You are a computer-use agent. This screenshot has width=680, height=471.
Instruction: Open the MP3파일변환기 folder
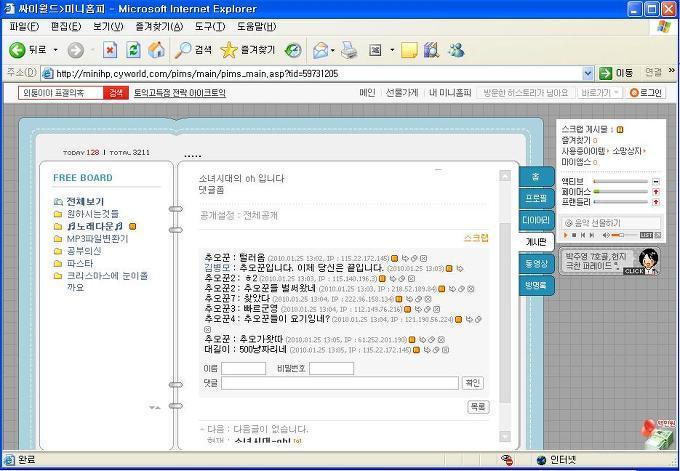pyautogui.click(x=91, y=239)
